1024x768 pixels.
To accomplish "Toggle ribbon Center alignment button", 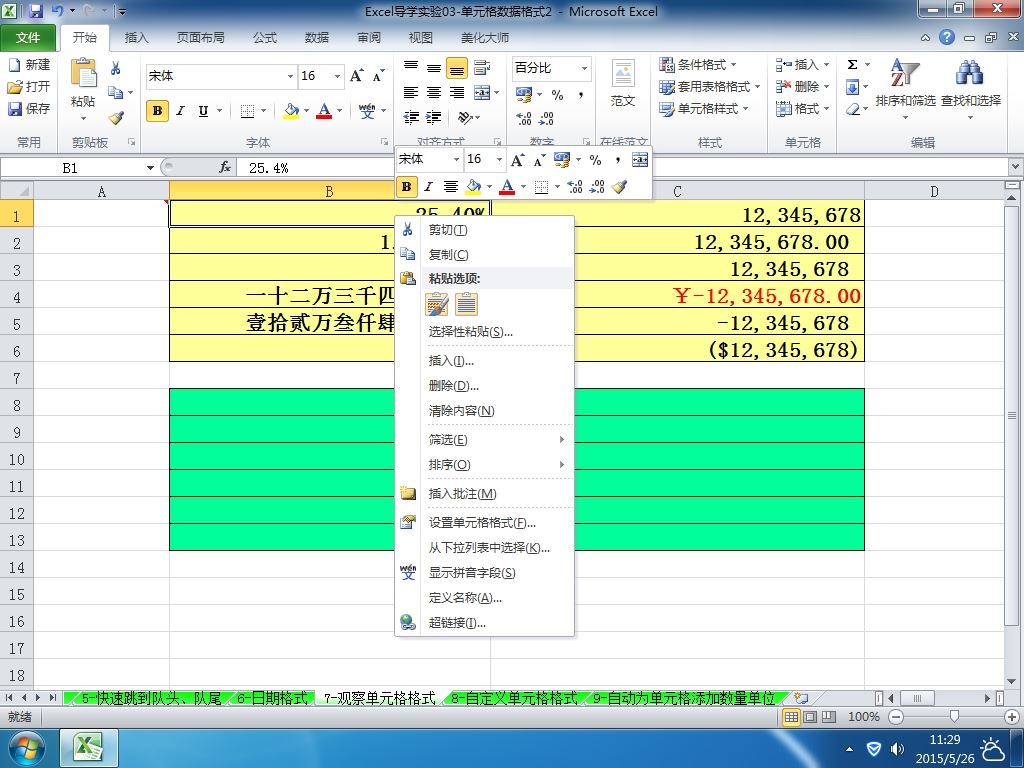I will [434, 93].
